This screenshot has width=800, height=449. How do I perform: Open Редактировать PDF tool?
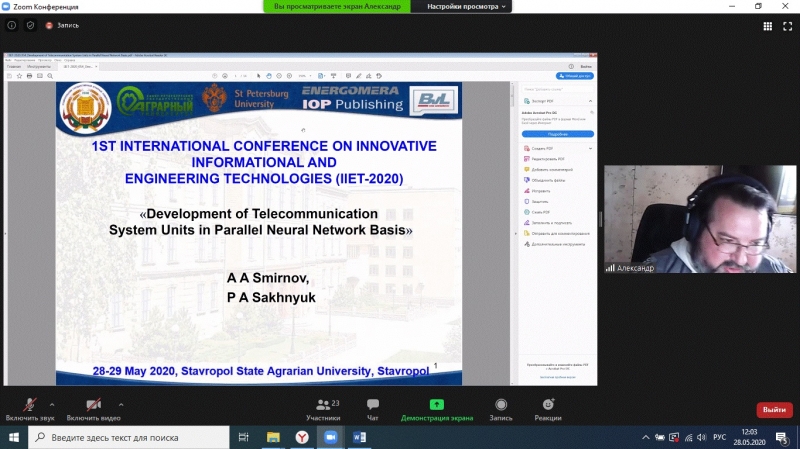click(x=544, y=159)
